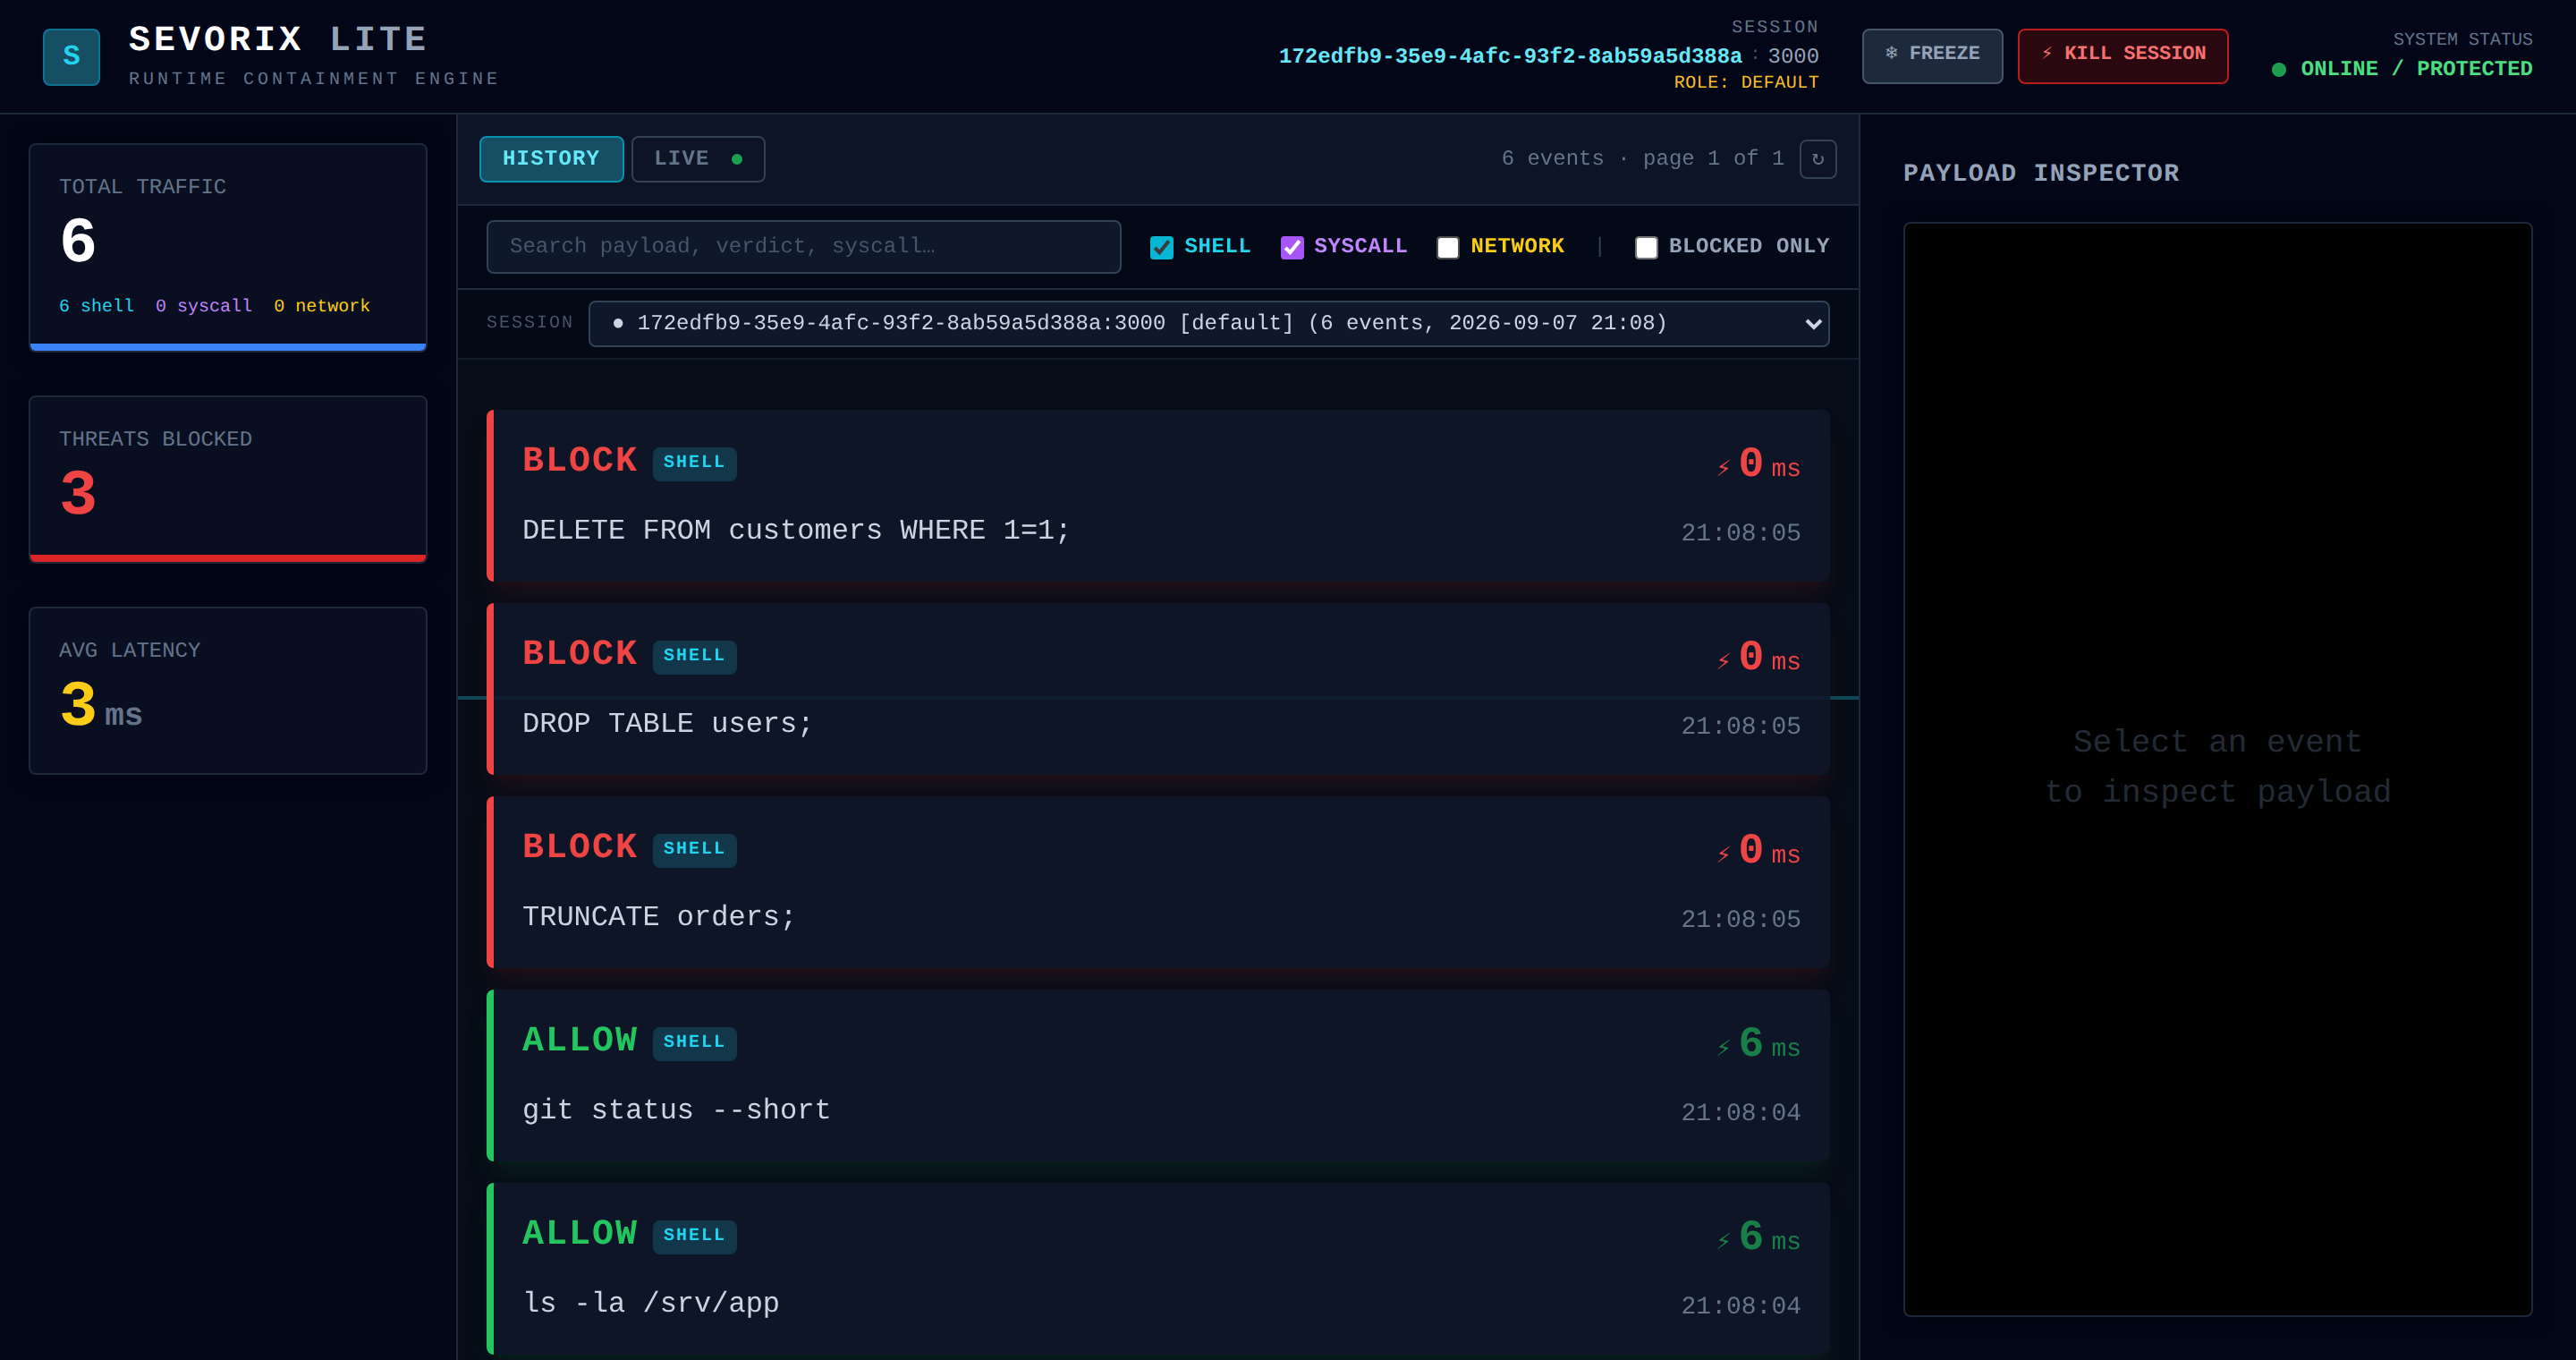Image resolution: width=2576 pixels, height=1360 pixels.
Task: Click the SHELL badge on git status event
Action: [694, 1043]
